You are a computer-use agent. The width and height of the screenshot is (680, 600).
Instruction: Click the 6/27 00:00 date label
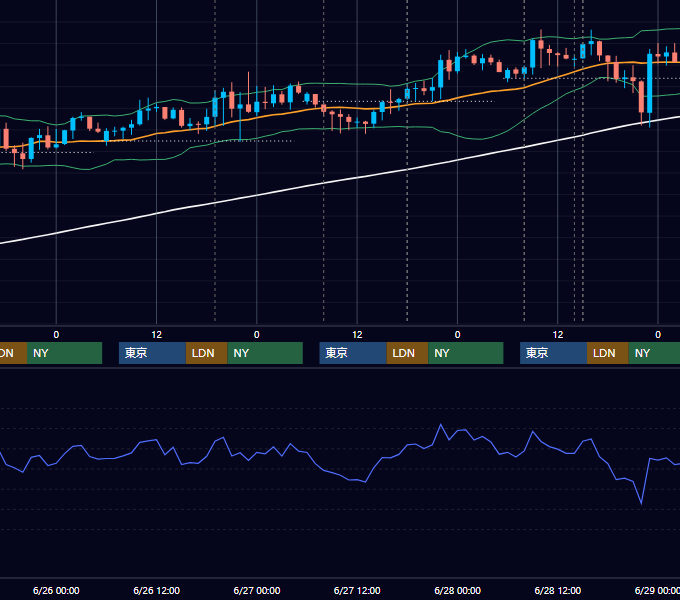(257, 590)
